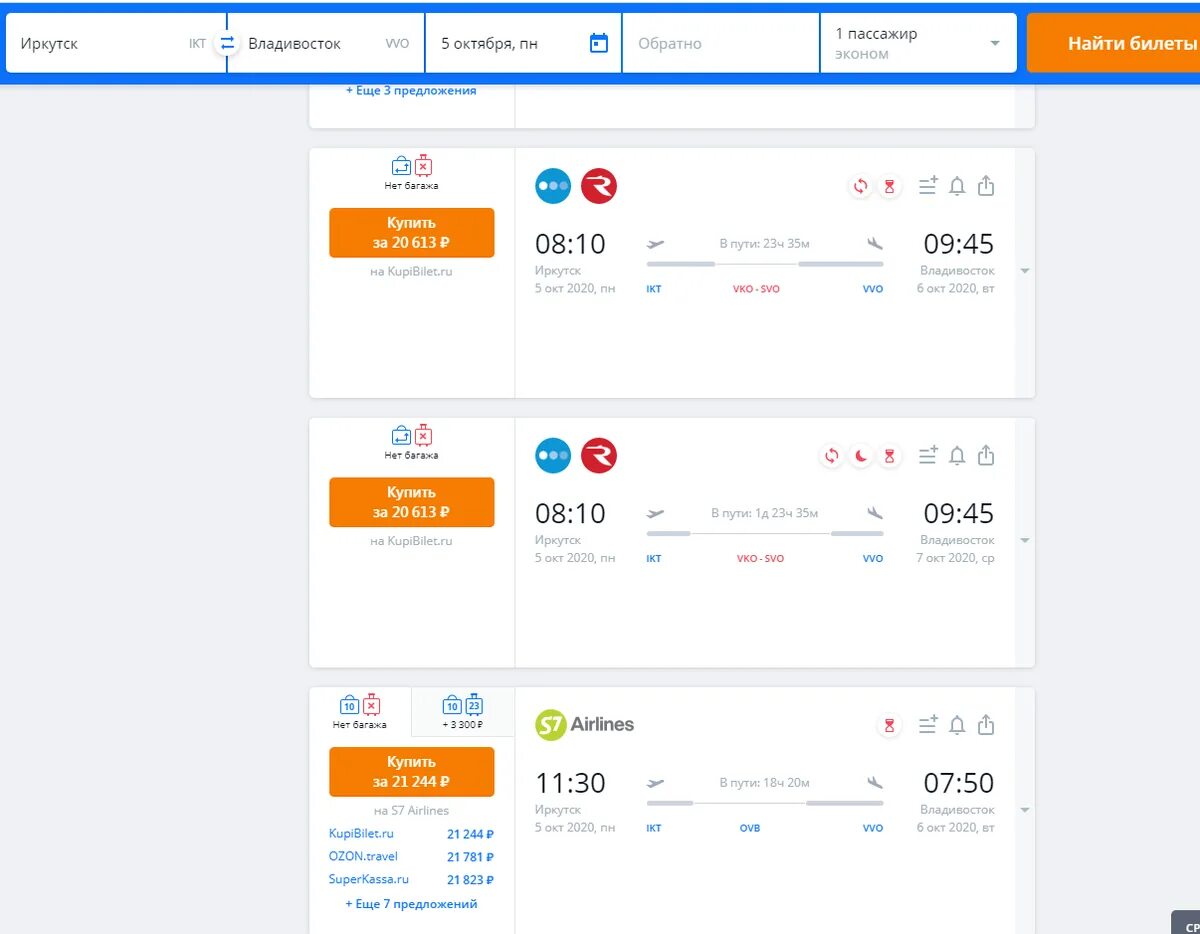Click hourglass icon on 1д 23ч 35м flight
This screenshot has width=1200, height=934.
coord(888,456)
